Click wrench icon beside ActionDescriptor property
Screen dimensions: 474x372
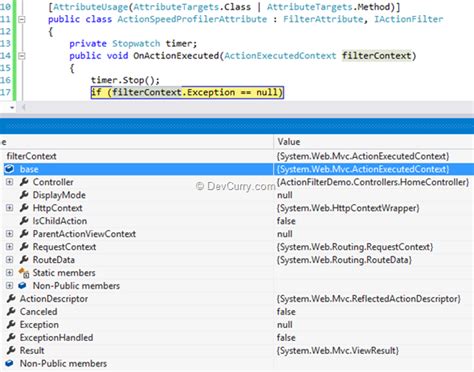pyautogui.click(x=11, y=298)
